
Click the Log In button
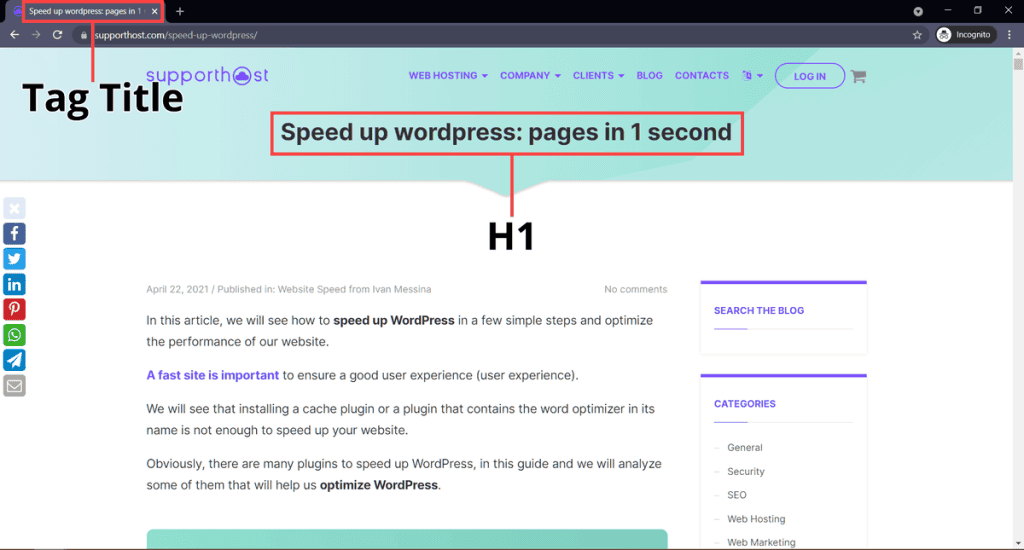[x=810, y=76]
